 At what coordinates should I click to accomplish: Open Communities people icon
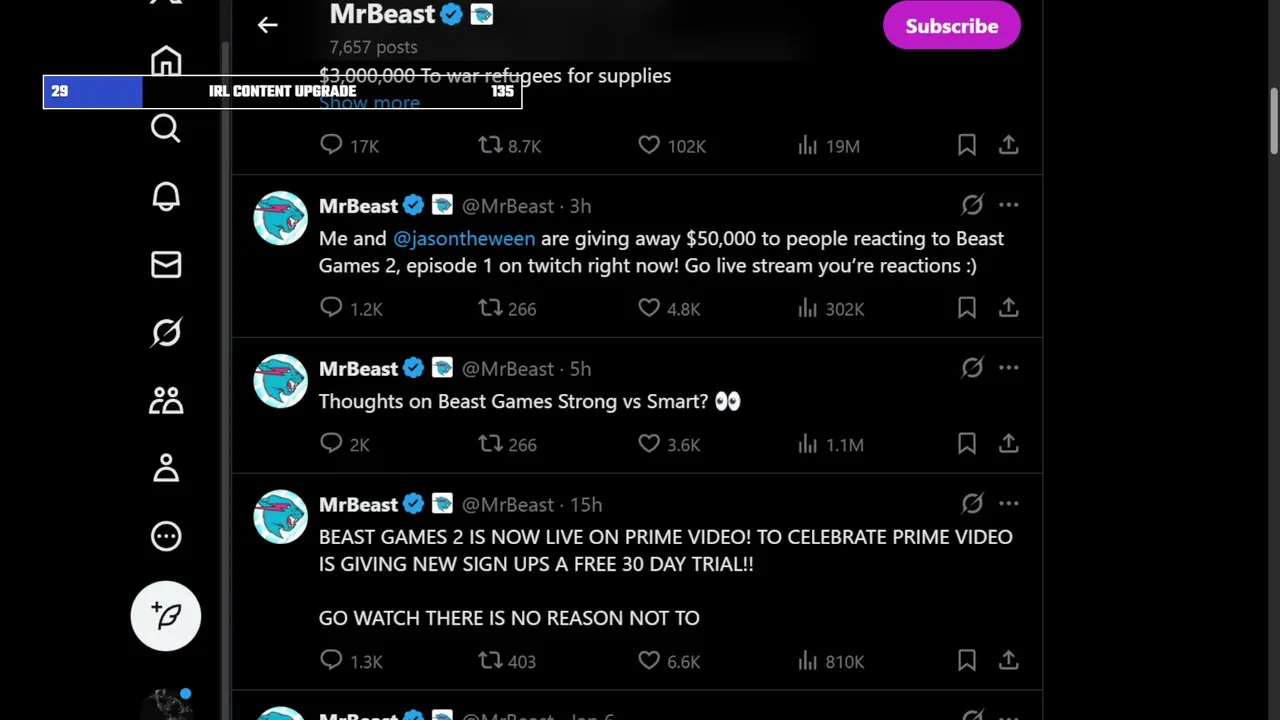(166, 400)
